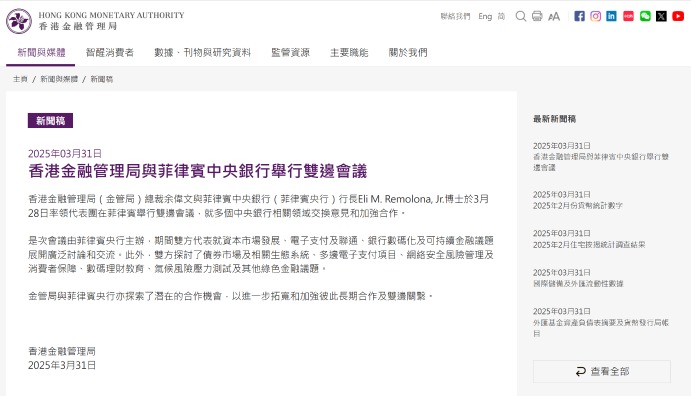The height and width of the screenshot is (396, 691).
Task: Click the printer icon
Action: click(x=537, y=16)
